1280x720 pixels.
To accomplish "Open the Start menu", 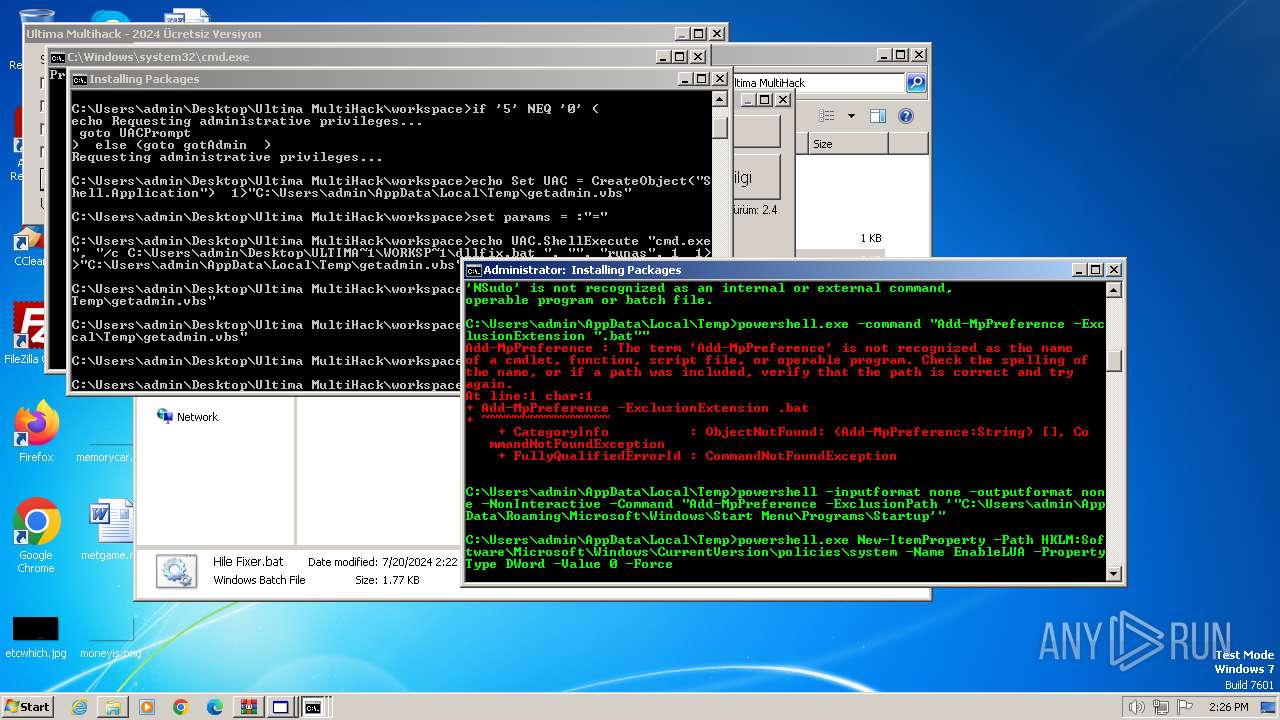I will click(x=28, y=706).
